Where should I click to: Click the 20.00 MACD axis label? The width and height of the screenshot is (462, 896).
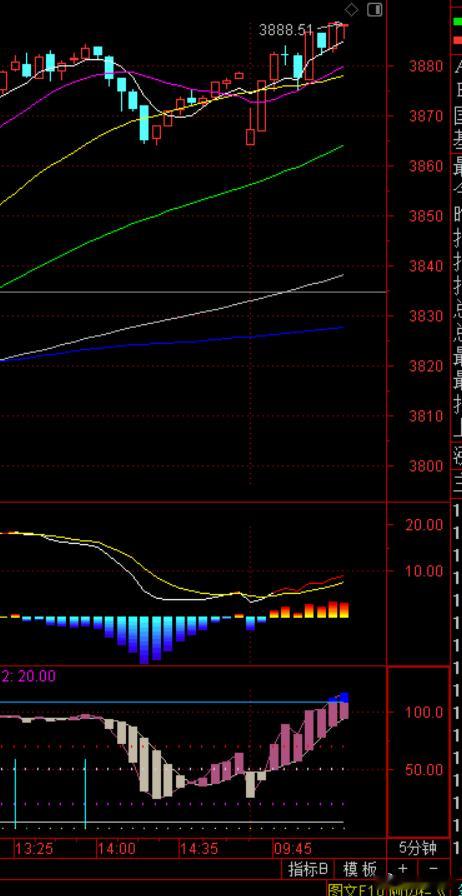(424, 525)
